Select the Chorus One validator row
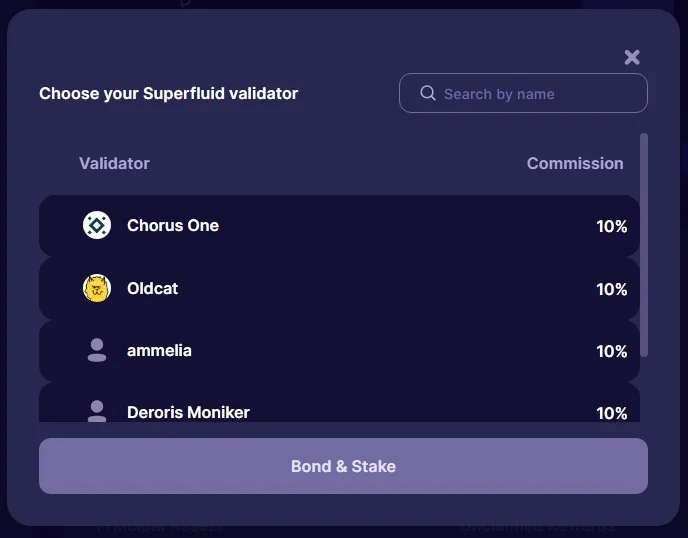This screenshot has width=688, height=538. (339, 226)
